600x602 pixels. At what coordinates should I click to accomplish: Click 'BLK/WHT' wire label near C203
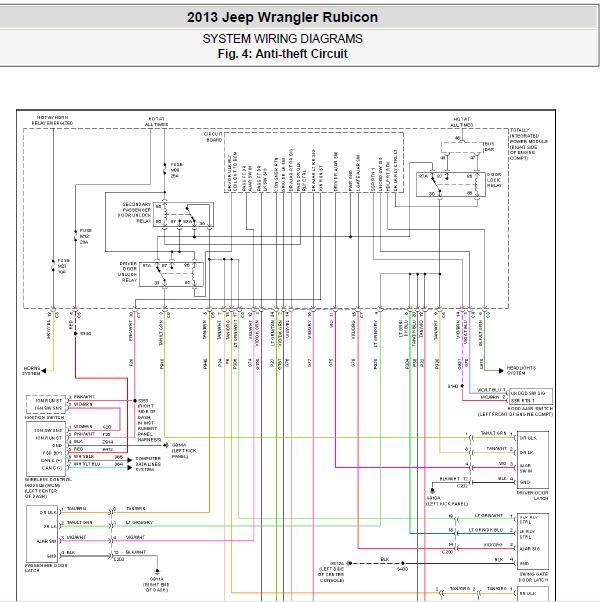tap(136, 552)
